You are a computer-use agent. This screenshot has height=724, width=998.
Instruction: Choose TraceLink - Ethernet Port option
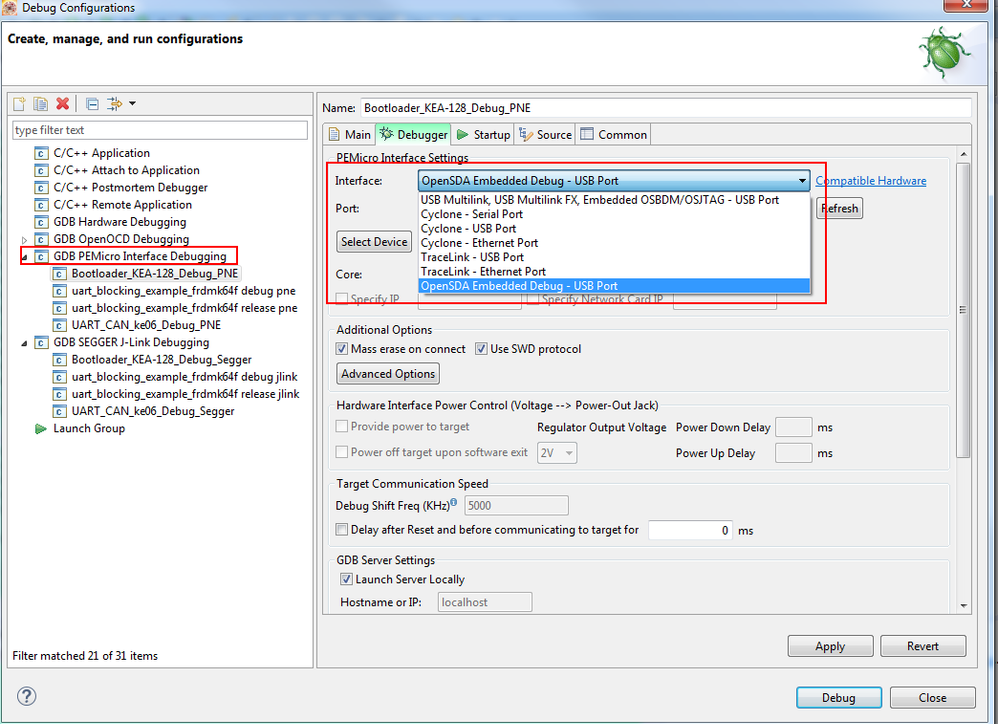(x=614, y=271)
